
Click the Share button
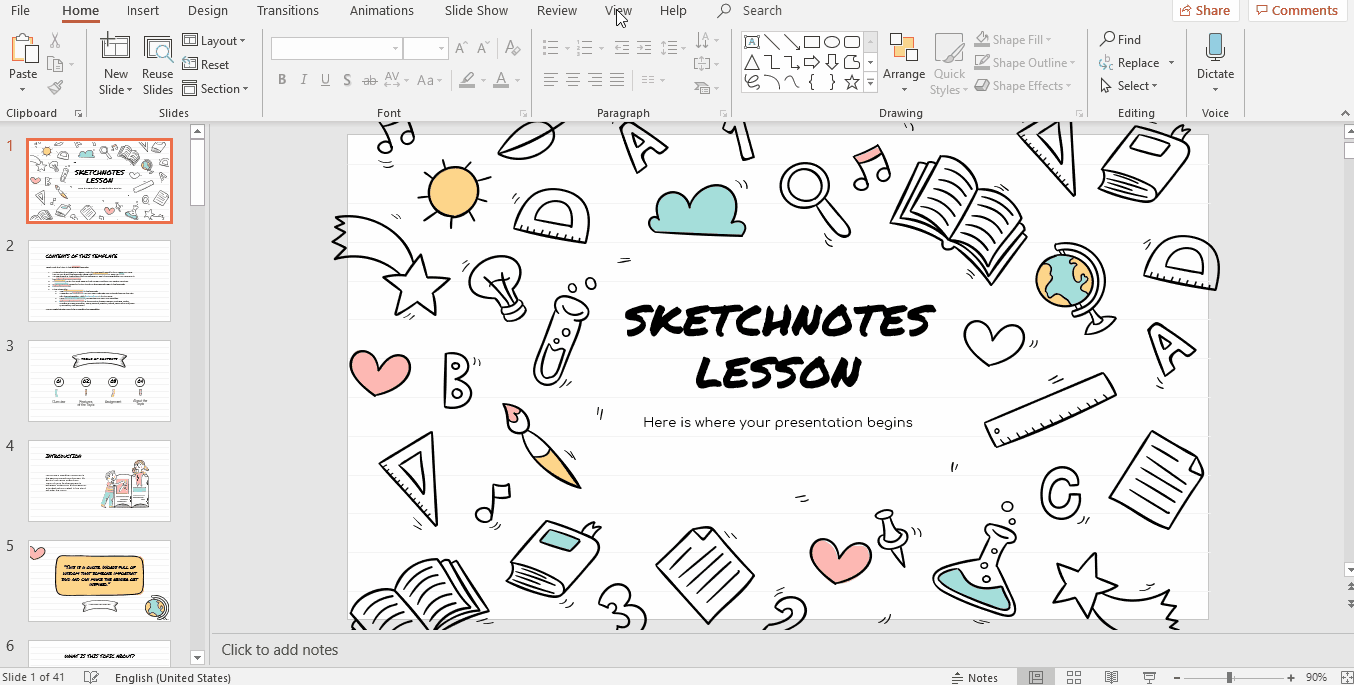[1204, 10]
